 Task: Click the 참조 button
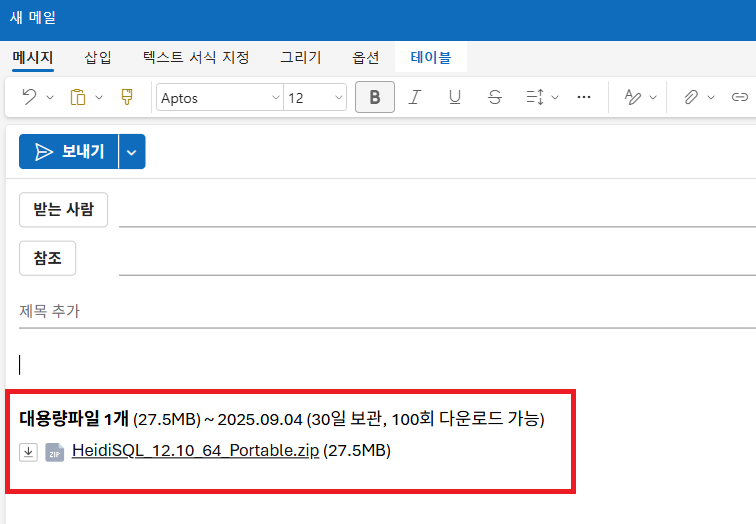[47, 258]
